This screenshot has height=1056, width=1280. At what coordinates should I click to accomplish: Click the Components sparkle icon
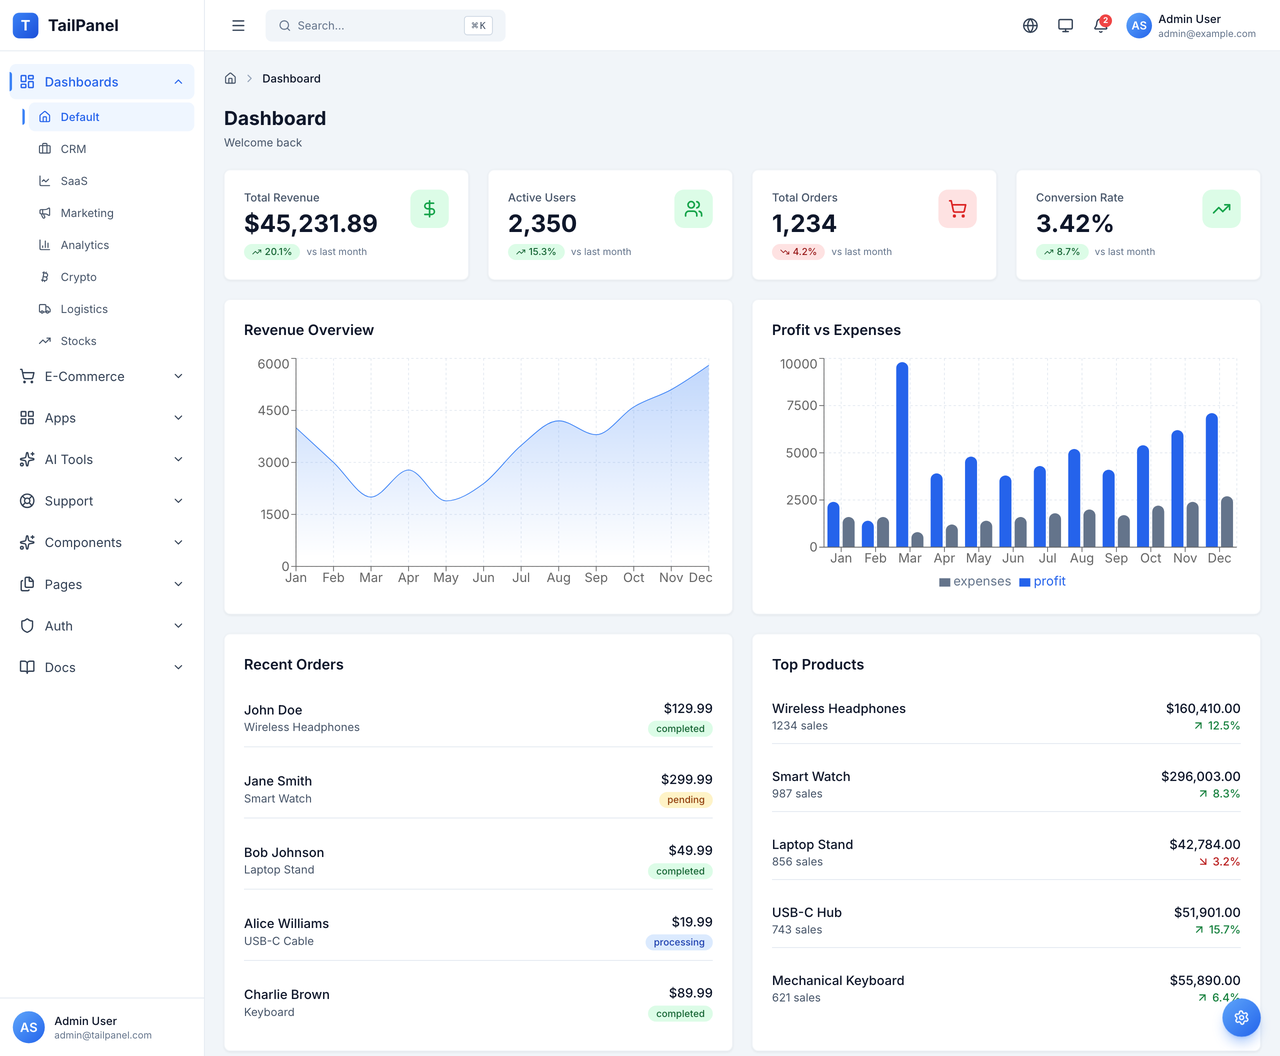coord(27,542)
